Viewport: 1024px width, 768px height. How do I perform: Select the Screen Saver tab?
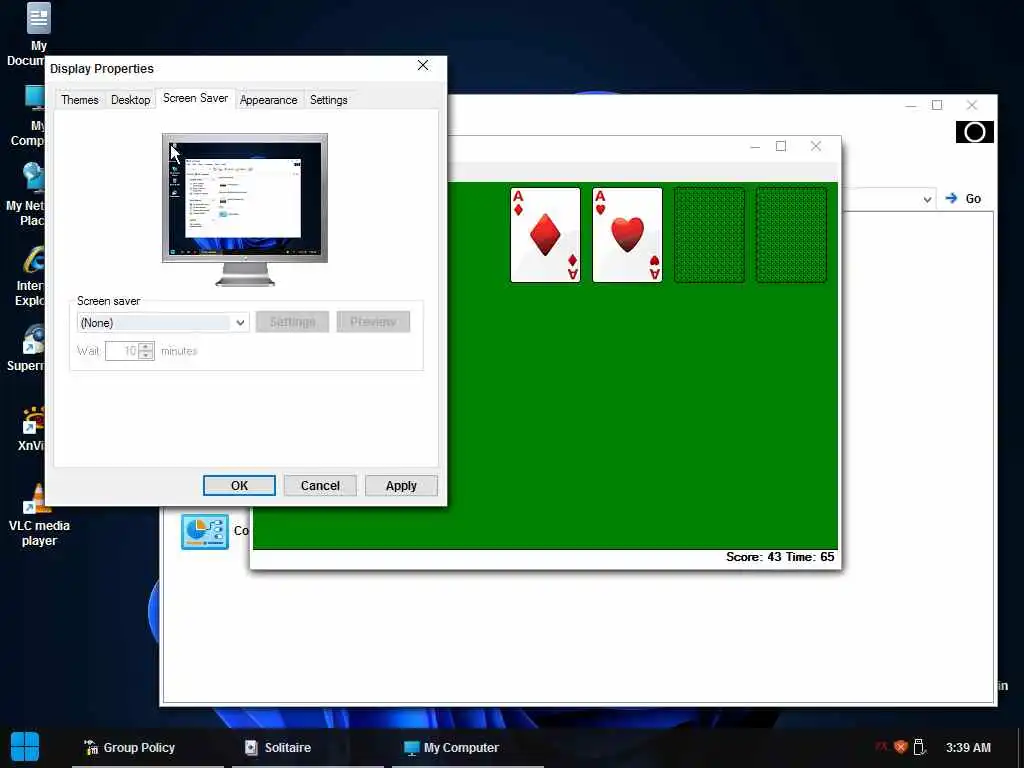click(x=195, y=98)
